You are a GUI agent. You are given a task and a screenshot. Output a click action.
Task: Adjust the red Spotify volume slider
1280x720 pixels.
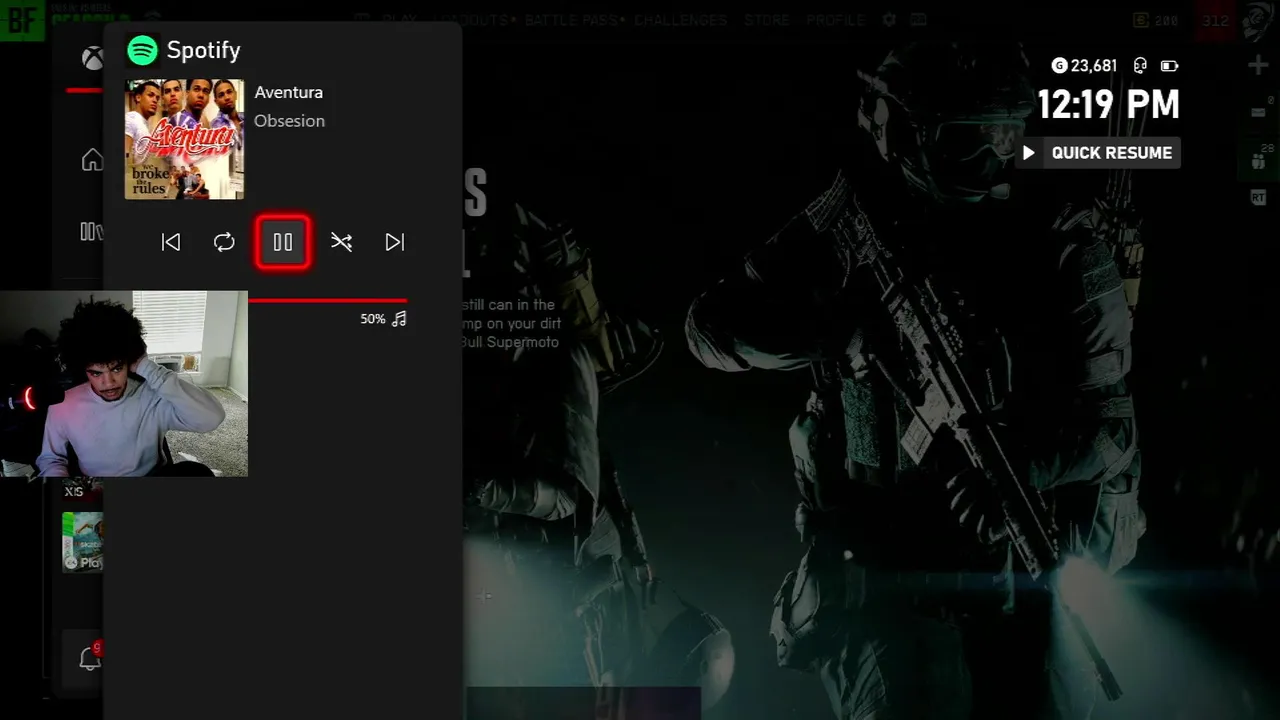point(327,299)
